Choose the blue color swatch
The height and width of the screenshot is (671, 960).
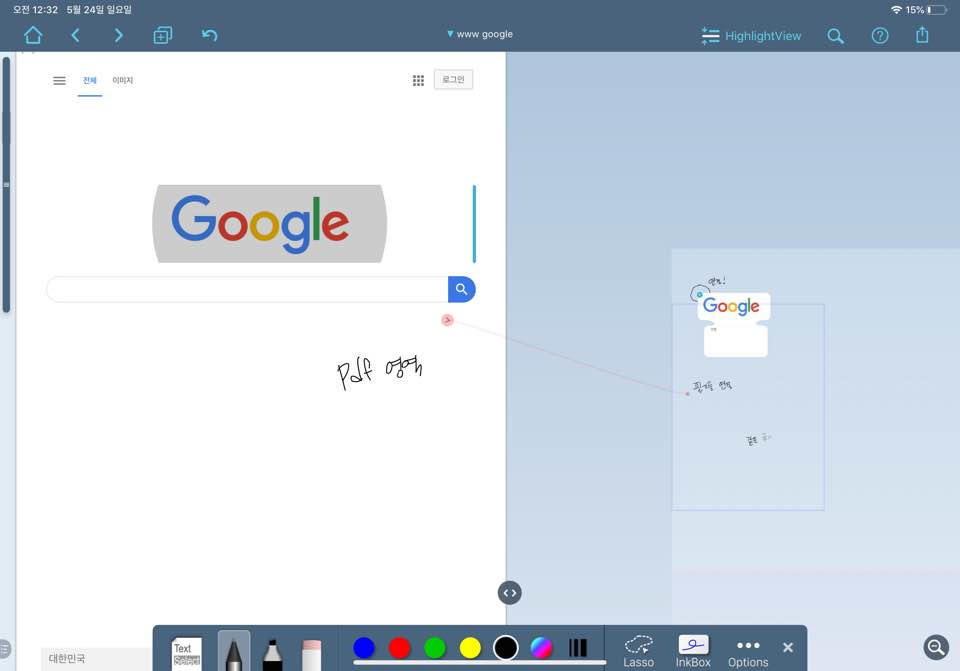pyautogui.click(x=364, y=647)
